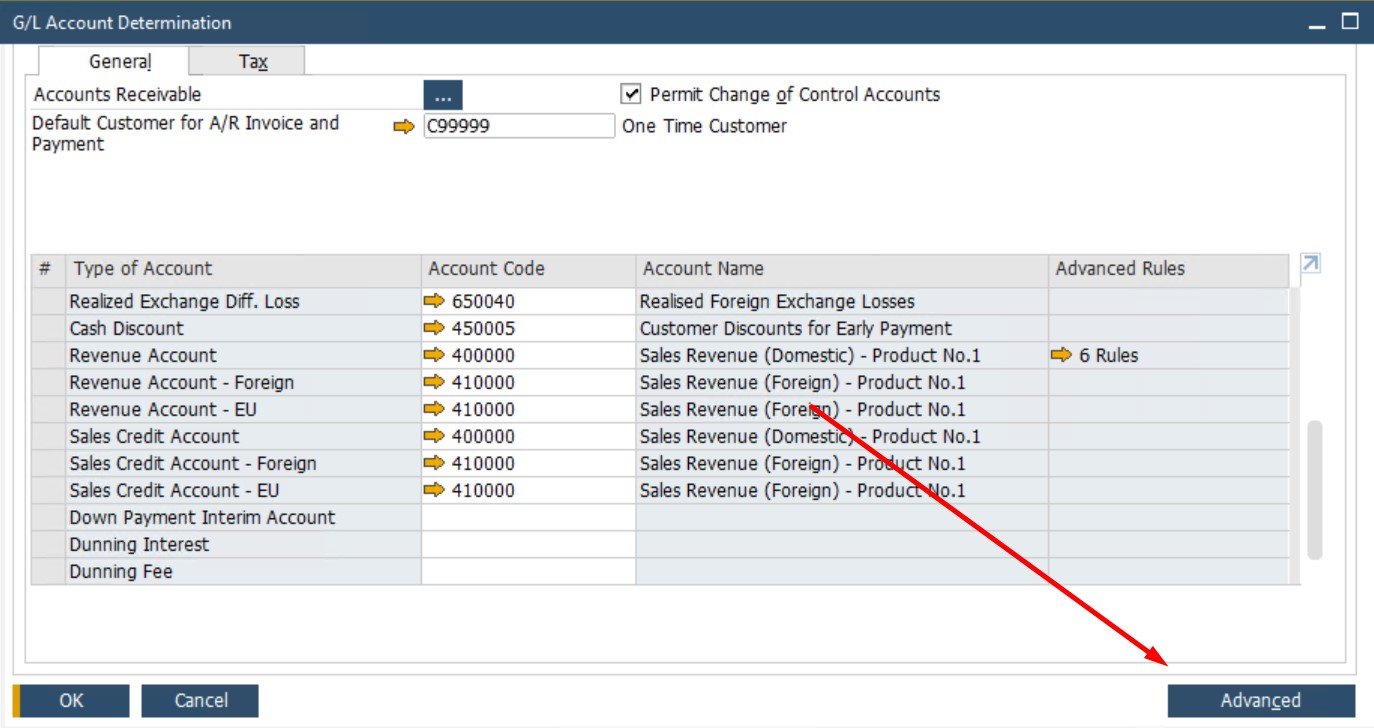Open Sales Credit Account - EU via link arrow
The width and height of the screenshot is (1374, 728).
434,490
